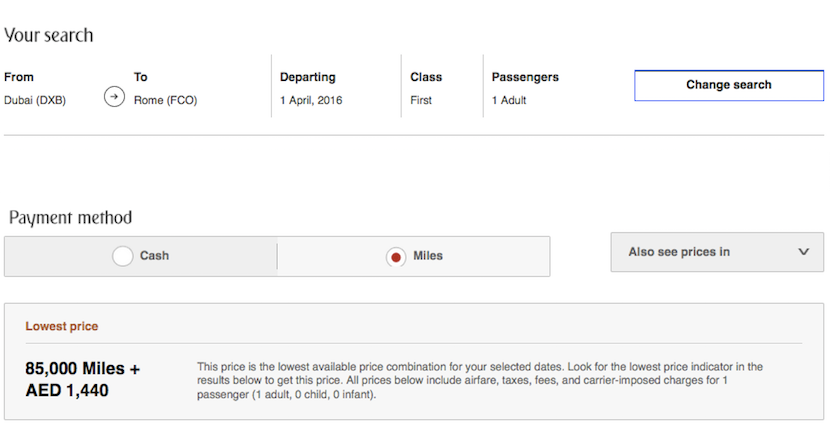Click the 85,000 Miles + AED 1,440 price
This screenshot has height=425, width=830.
click(x=83, y=379)
